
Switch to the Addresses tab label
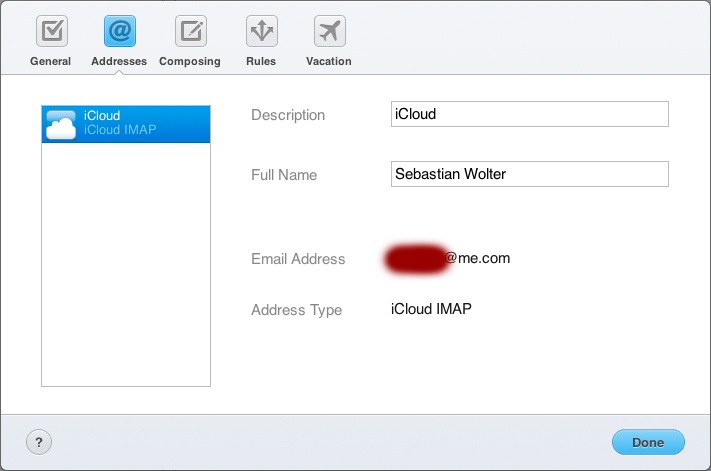(119, 61)
